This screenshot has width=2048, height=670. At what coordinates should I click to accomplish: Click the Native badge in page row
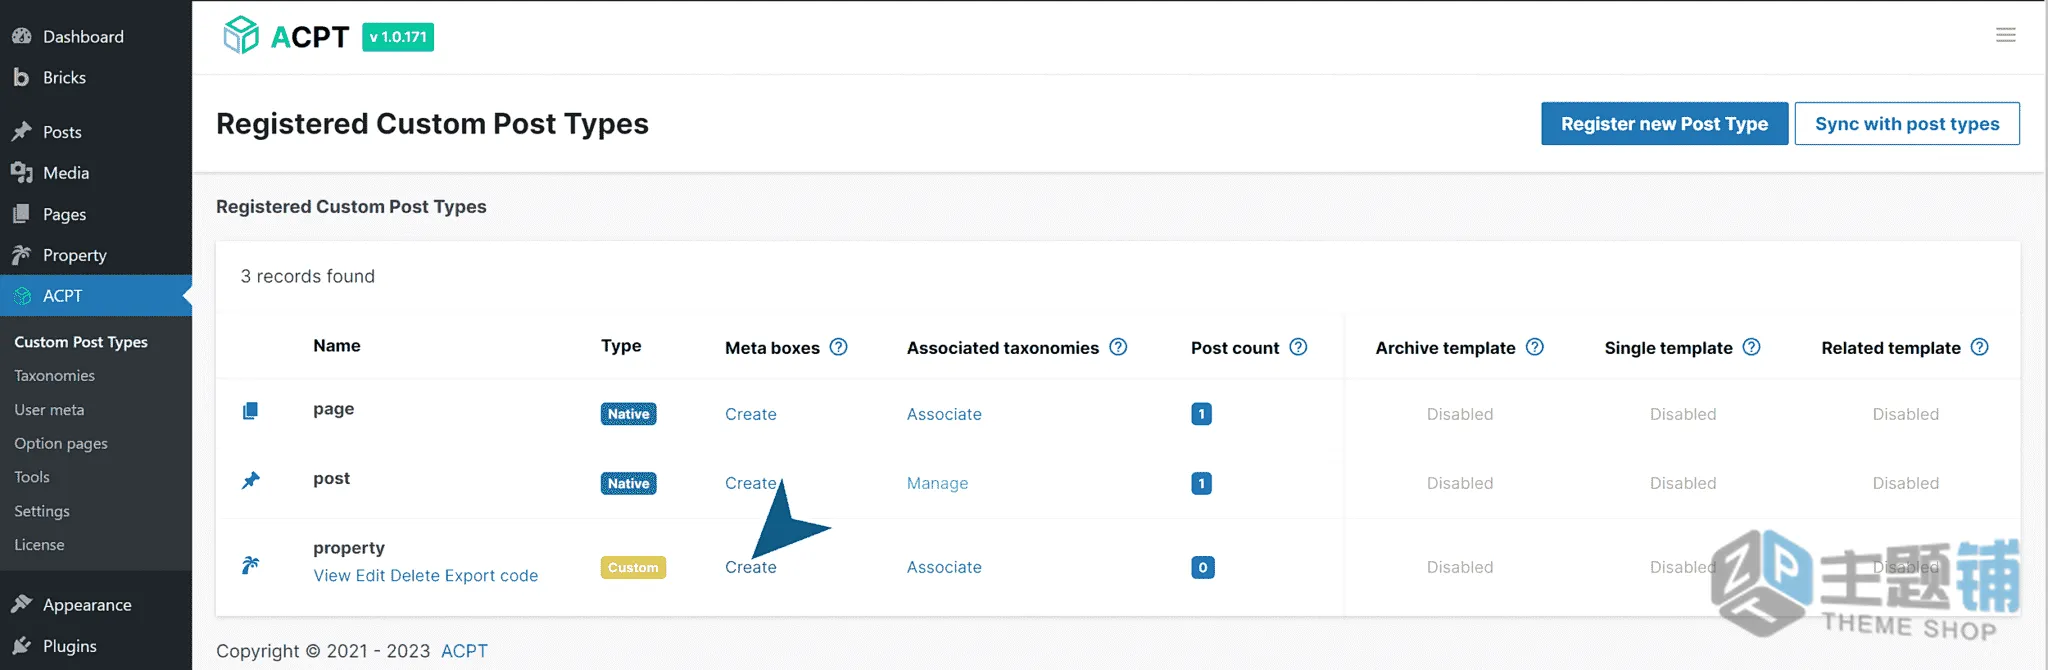coord(628,414)
